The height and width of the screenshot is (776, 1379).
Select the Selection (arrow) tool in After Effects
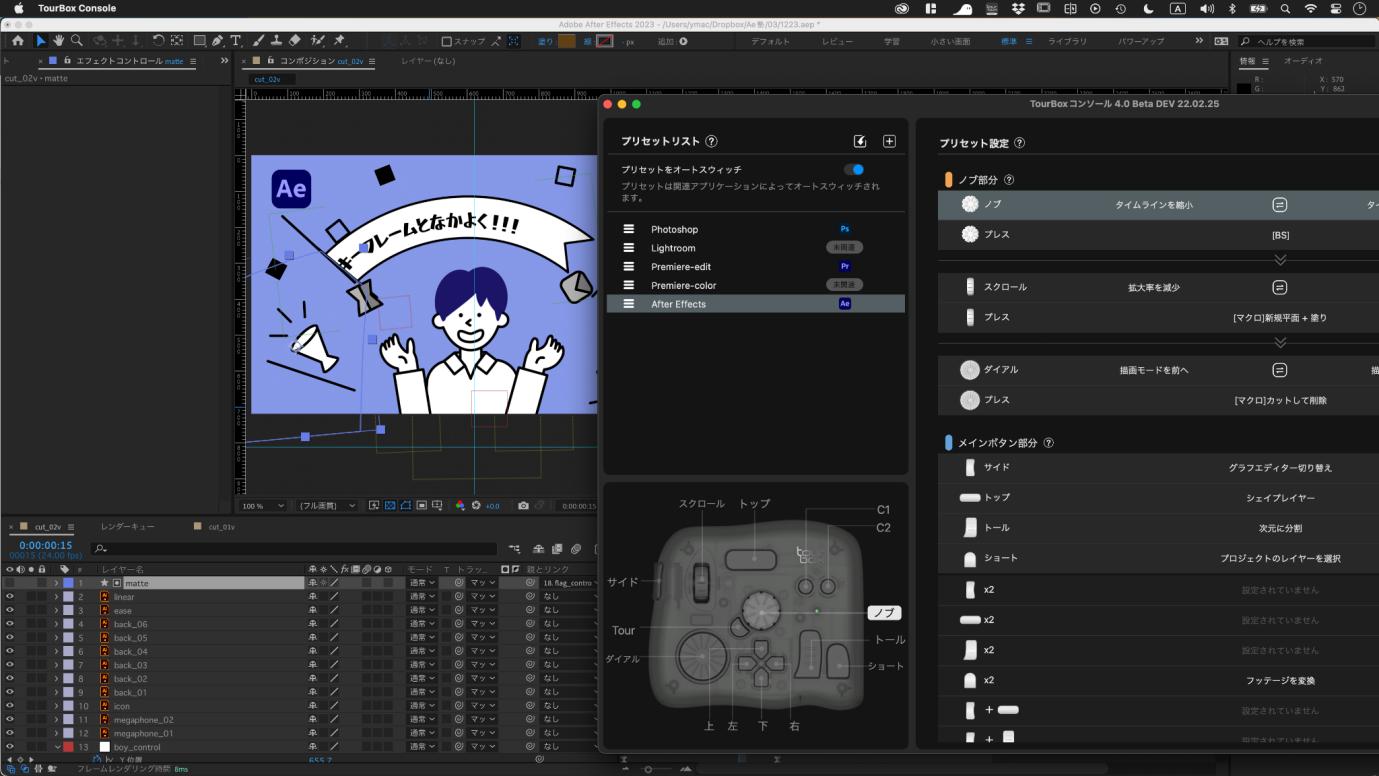coord(41,41)
